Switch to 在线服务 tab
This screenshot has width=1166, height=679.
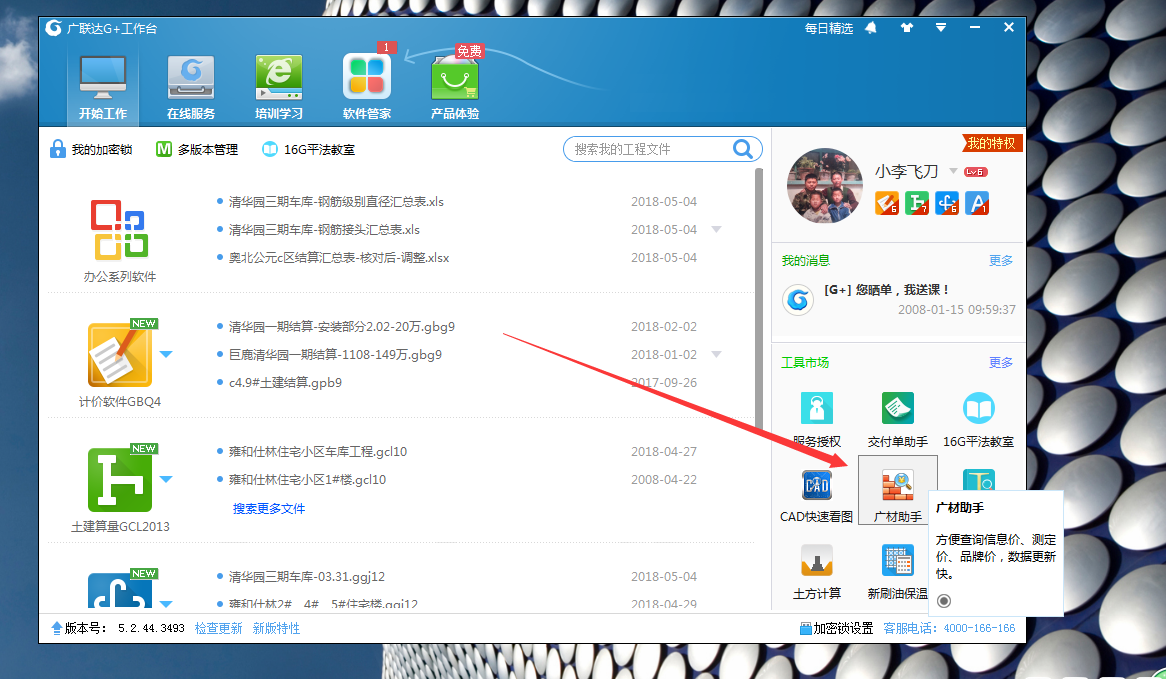191,87
